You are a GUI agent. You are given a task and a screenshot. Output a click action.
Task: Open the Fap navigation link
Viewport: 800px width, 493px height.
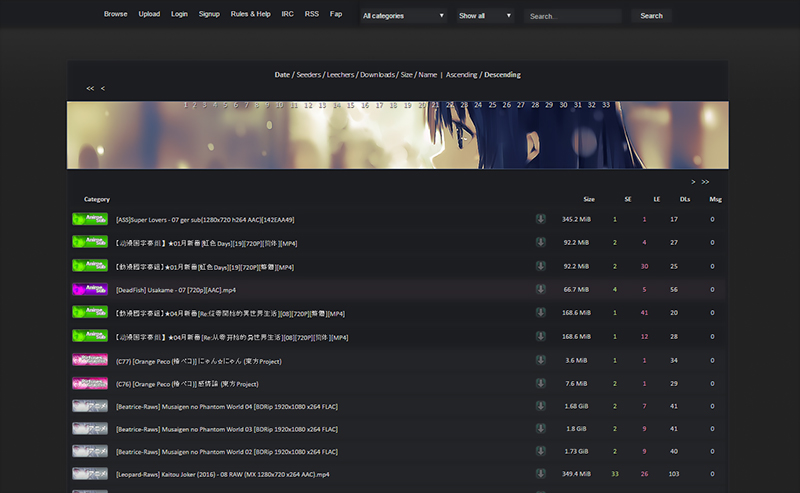(336, 14)
